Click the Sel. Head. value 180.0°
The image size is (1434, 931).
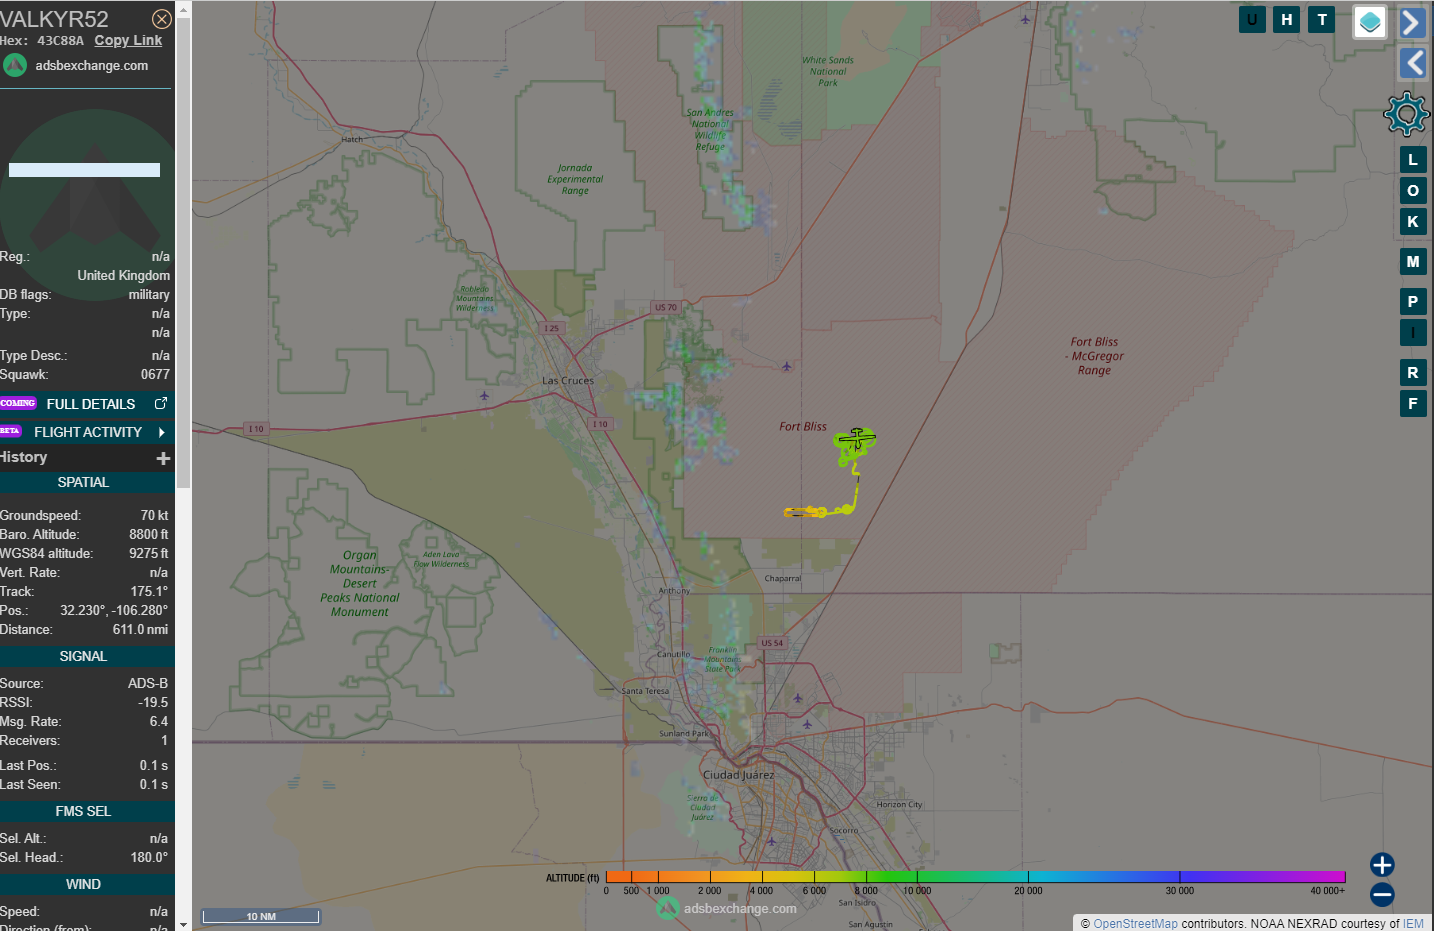149,858
